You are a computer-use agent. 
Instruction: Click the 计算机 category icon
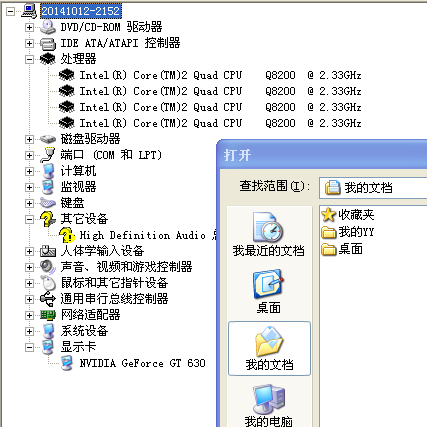(x=48, y=171)
